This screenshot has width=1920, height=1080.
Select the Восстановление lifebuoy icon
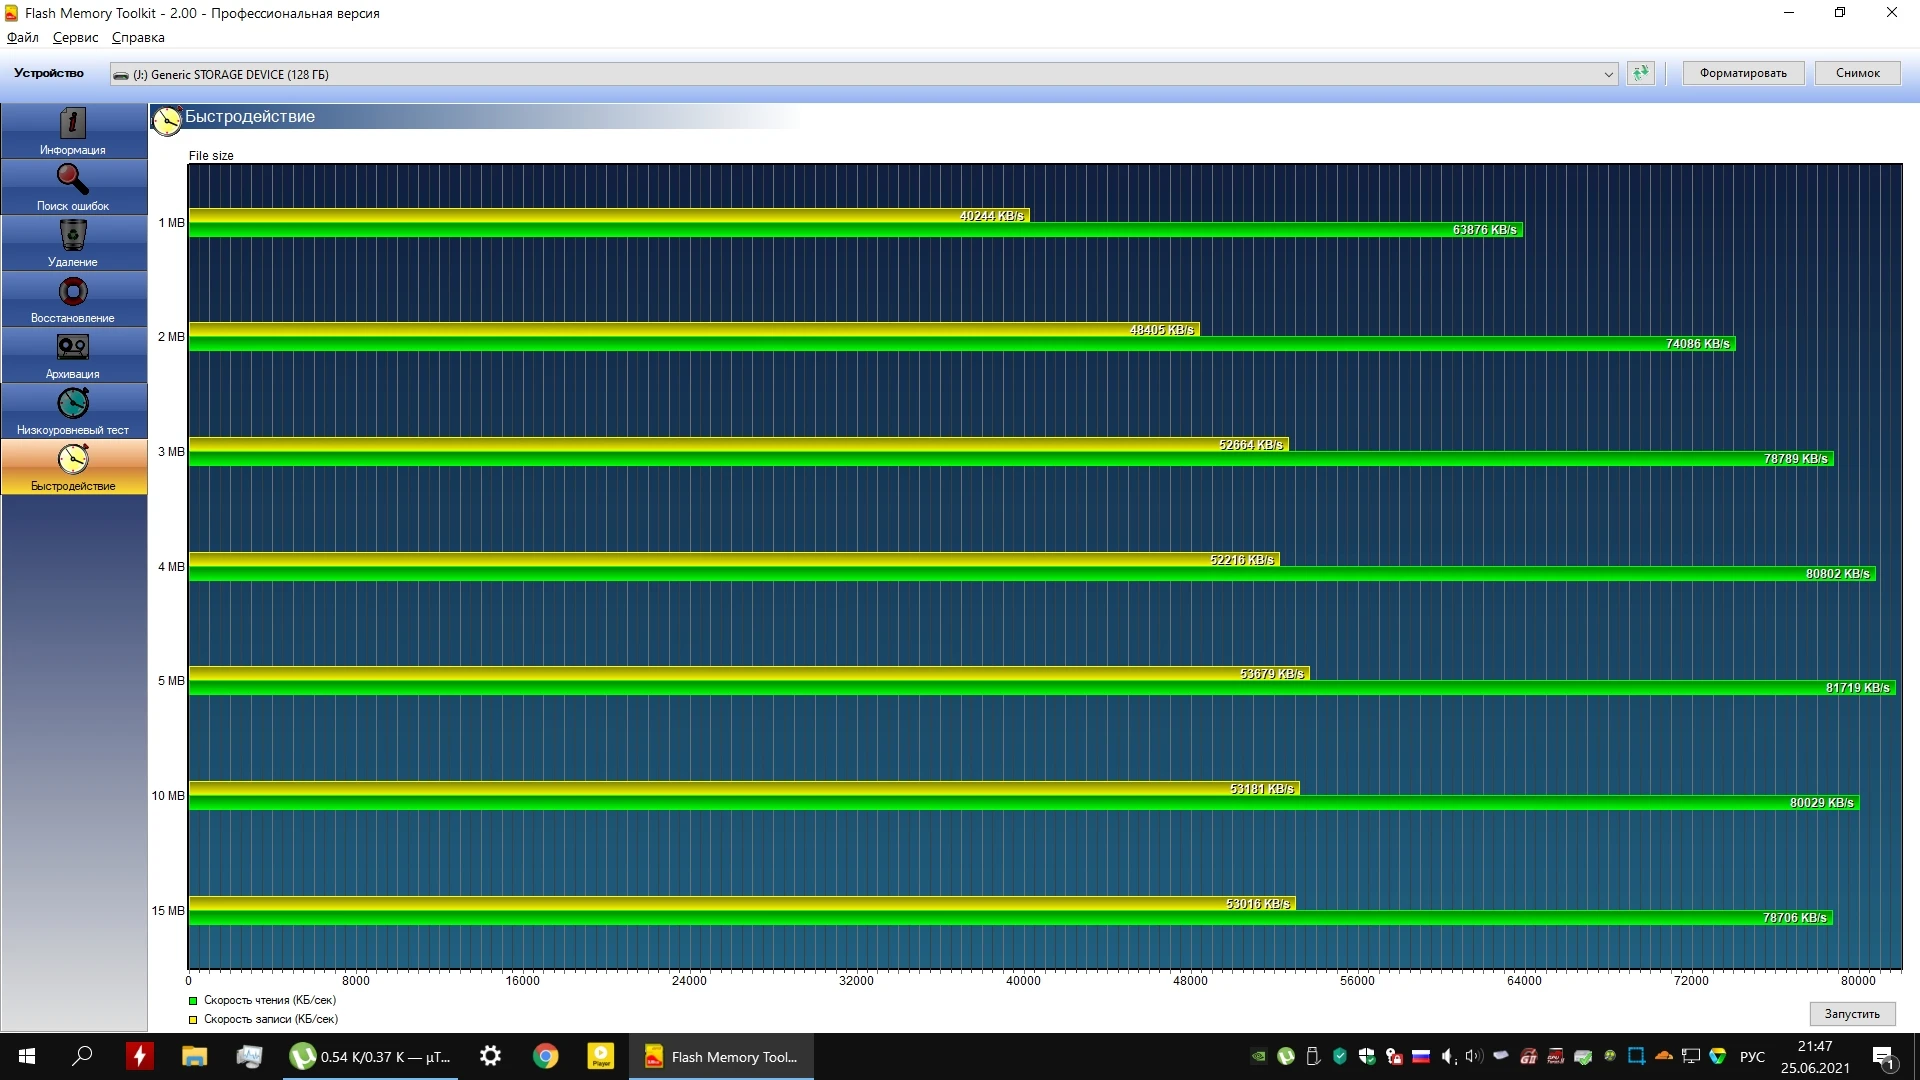pyautogui.click(x=73, y=298)
